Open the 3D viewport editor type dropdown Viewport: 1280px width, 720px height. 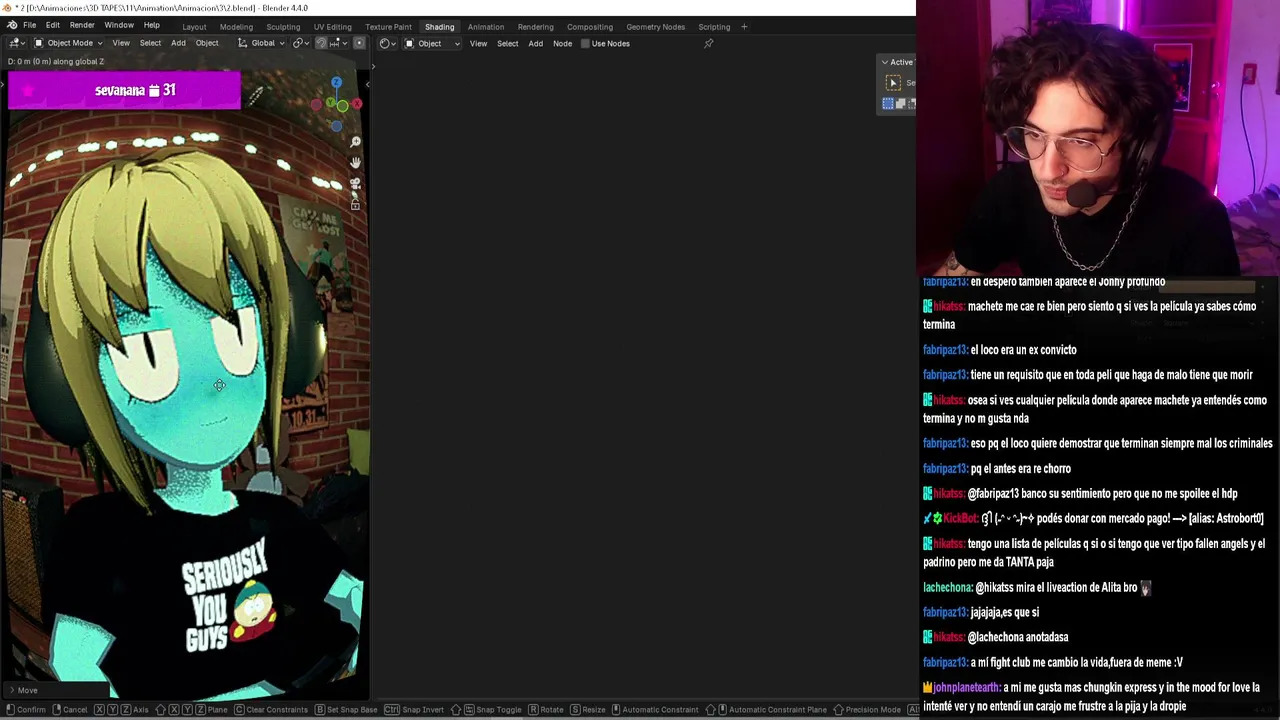click(16, 43)
